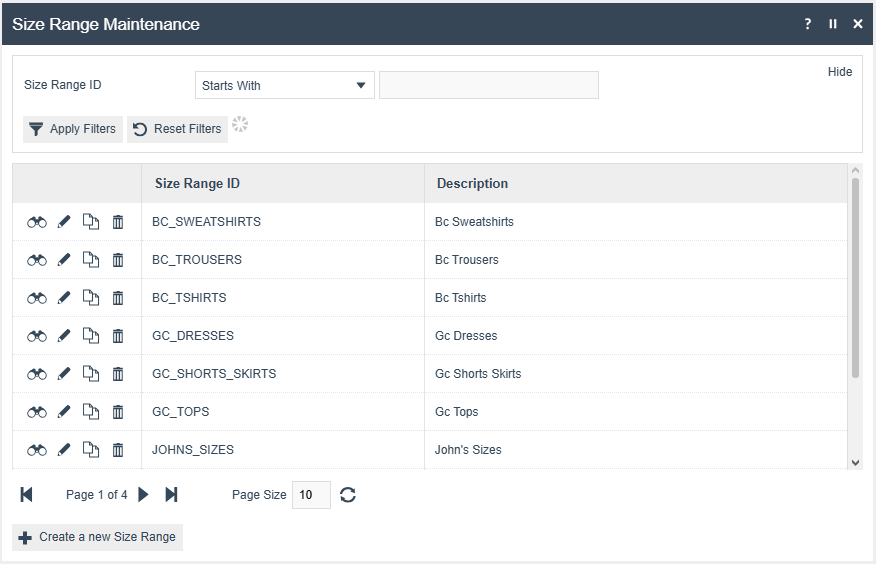Edit the GC_SHORTS_SKIRTS size range
The image size is (876, 564).
click(64, 374)
